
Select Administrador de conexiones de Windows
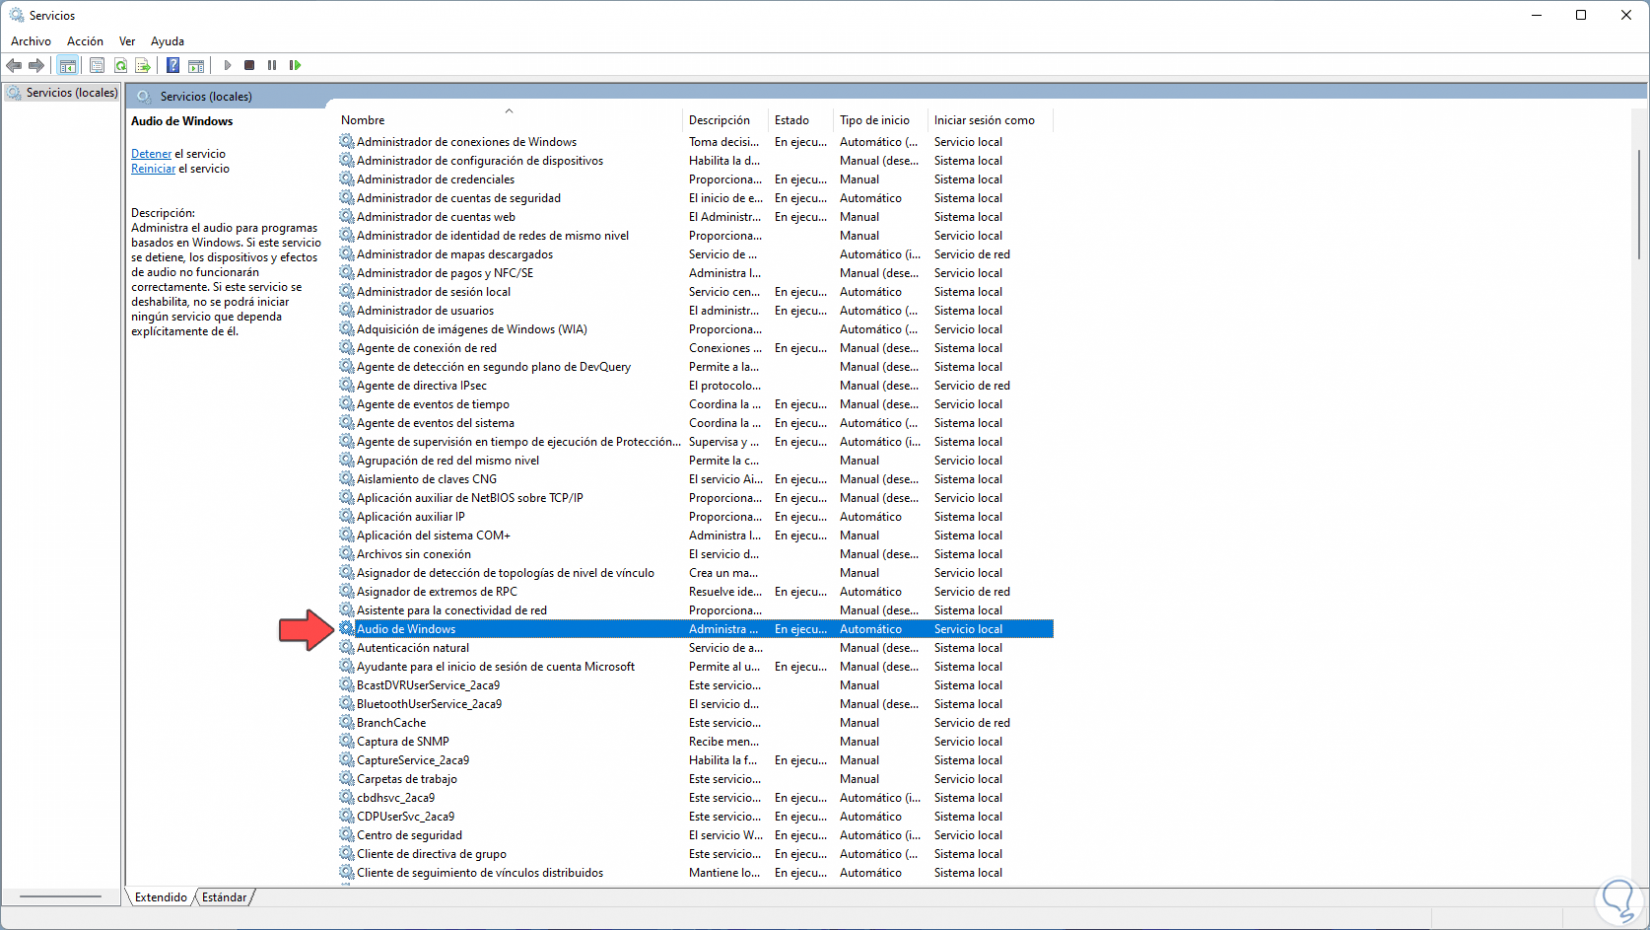click(467, 142)
